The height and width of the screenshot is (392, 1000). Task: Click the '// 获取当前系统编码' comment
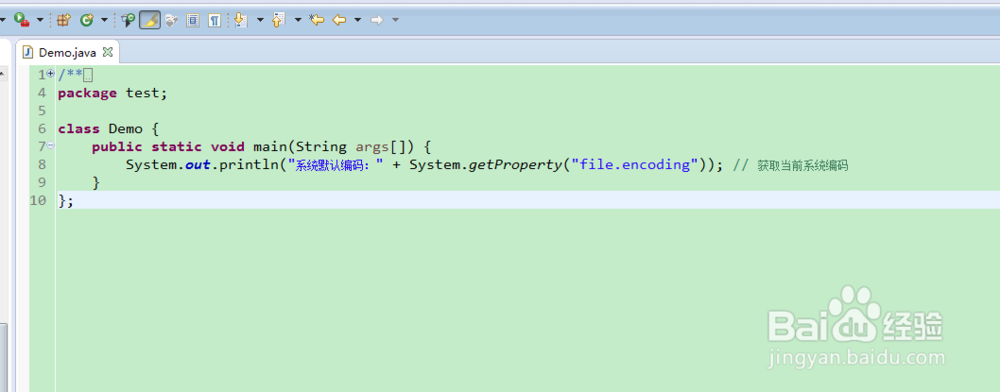point(791,166)
